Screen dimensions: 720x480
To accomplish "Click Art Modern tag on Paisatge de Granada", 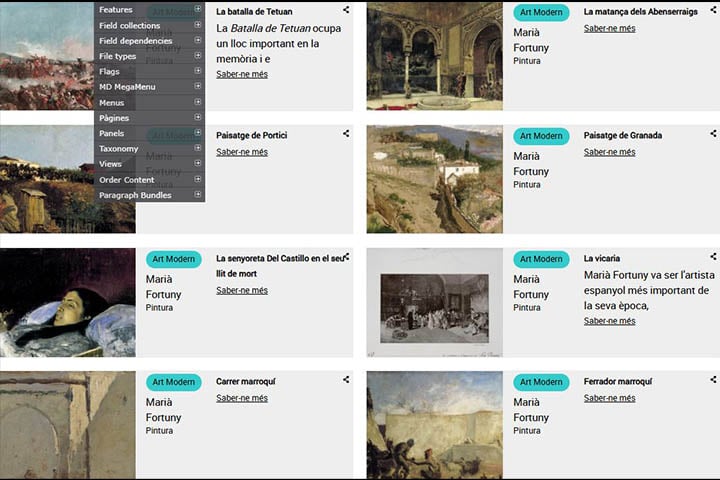I will coord(541,136).
